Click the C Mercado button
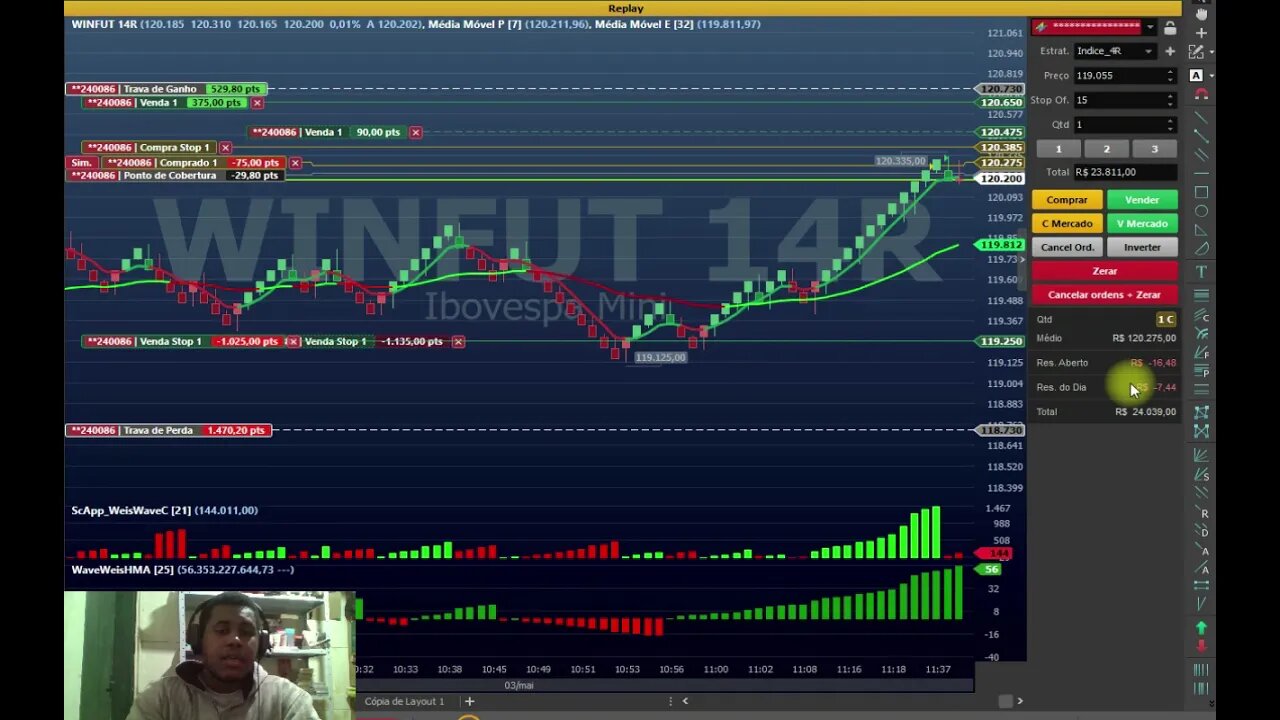This screenshot has width=1280, height=720. coord(1067,223)
